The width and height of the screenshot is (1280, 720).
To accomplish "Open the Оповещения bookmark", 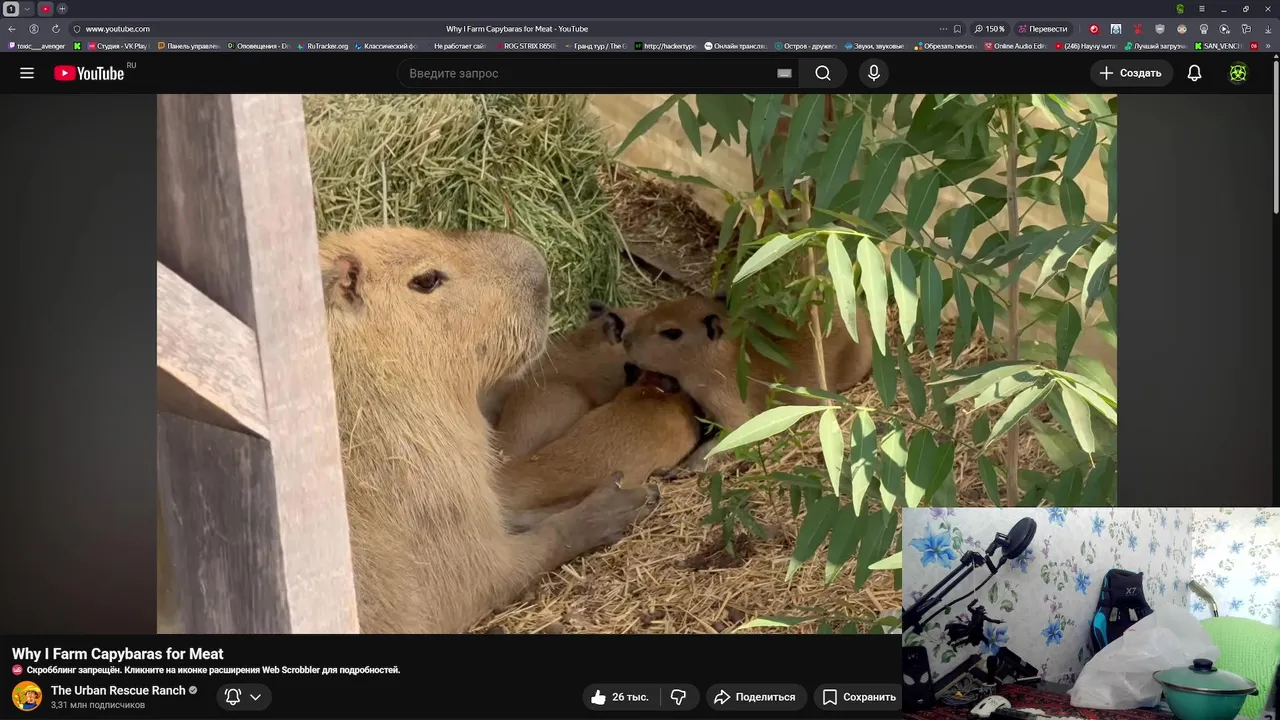I will coord(258,46).
